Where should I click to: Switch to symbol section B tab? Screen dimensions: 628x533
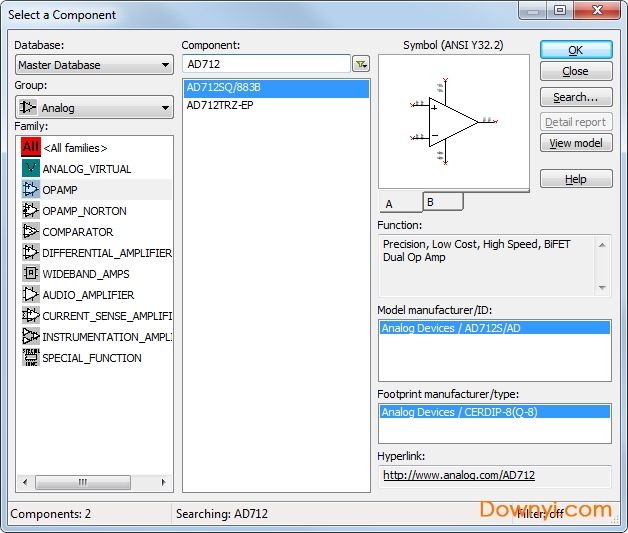coord(442,201)
